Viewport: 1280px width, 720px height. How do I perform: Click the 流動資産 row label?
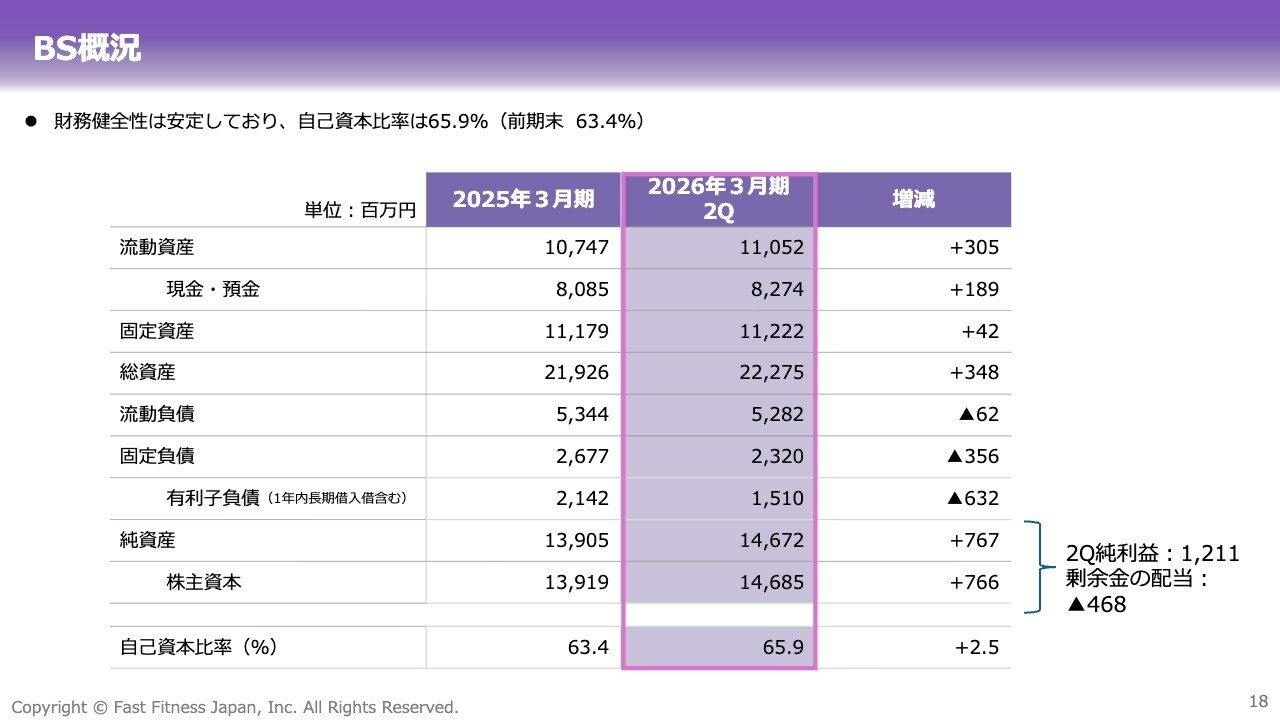157,248
